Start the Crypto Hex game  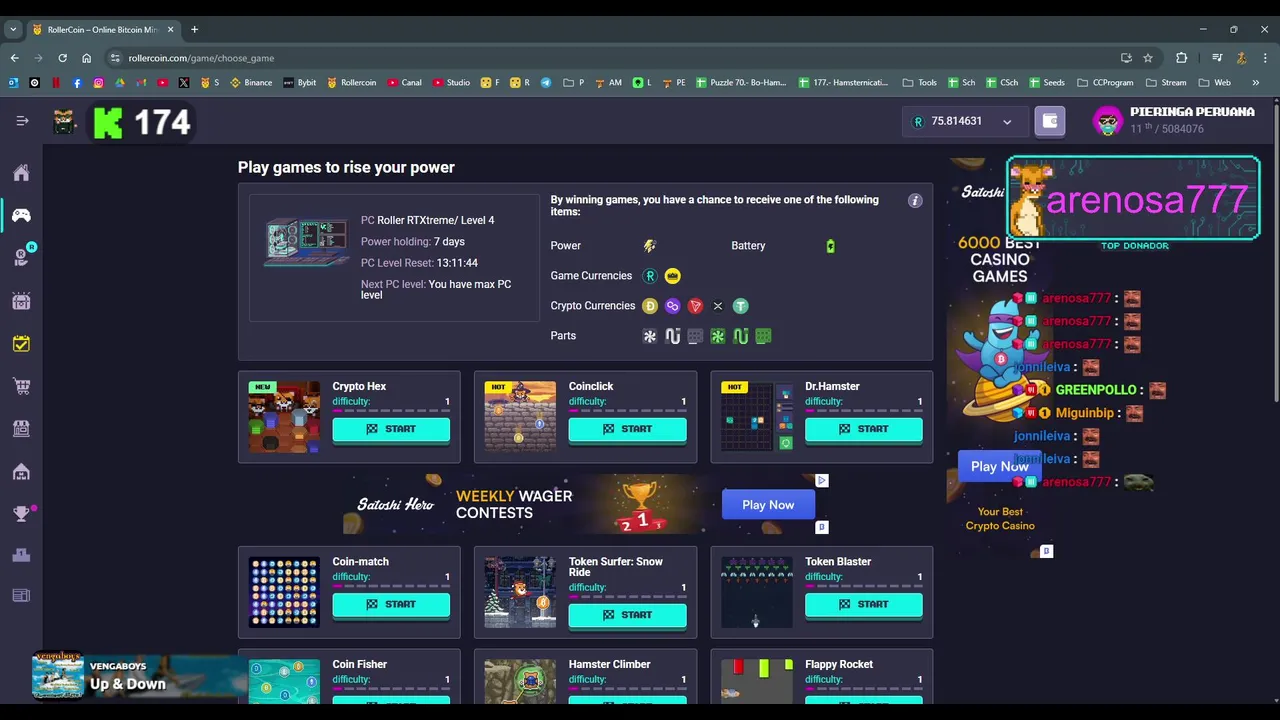point(391,429)
